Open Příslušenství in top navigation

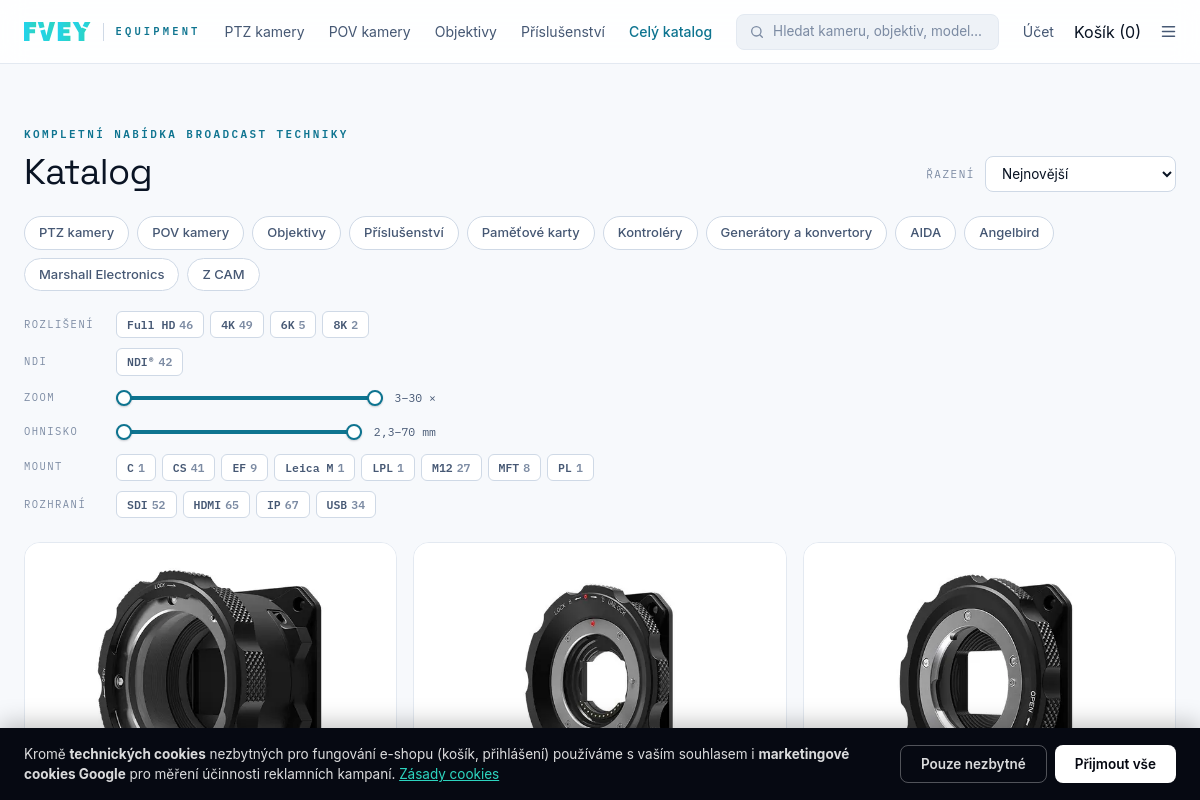point(563,32)
